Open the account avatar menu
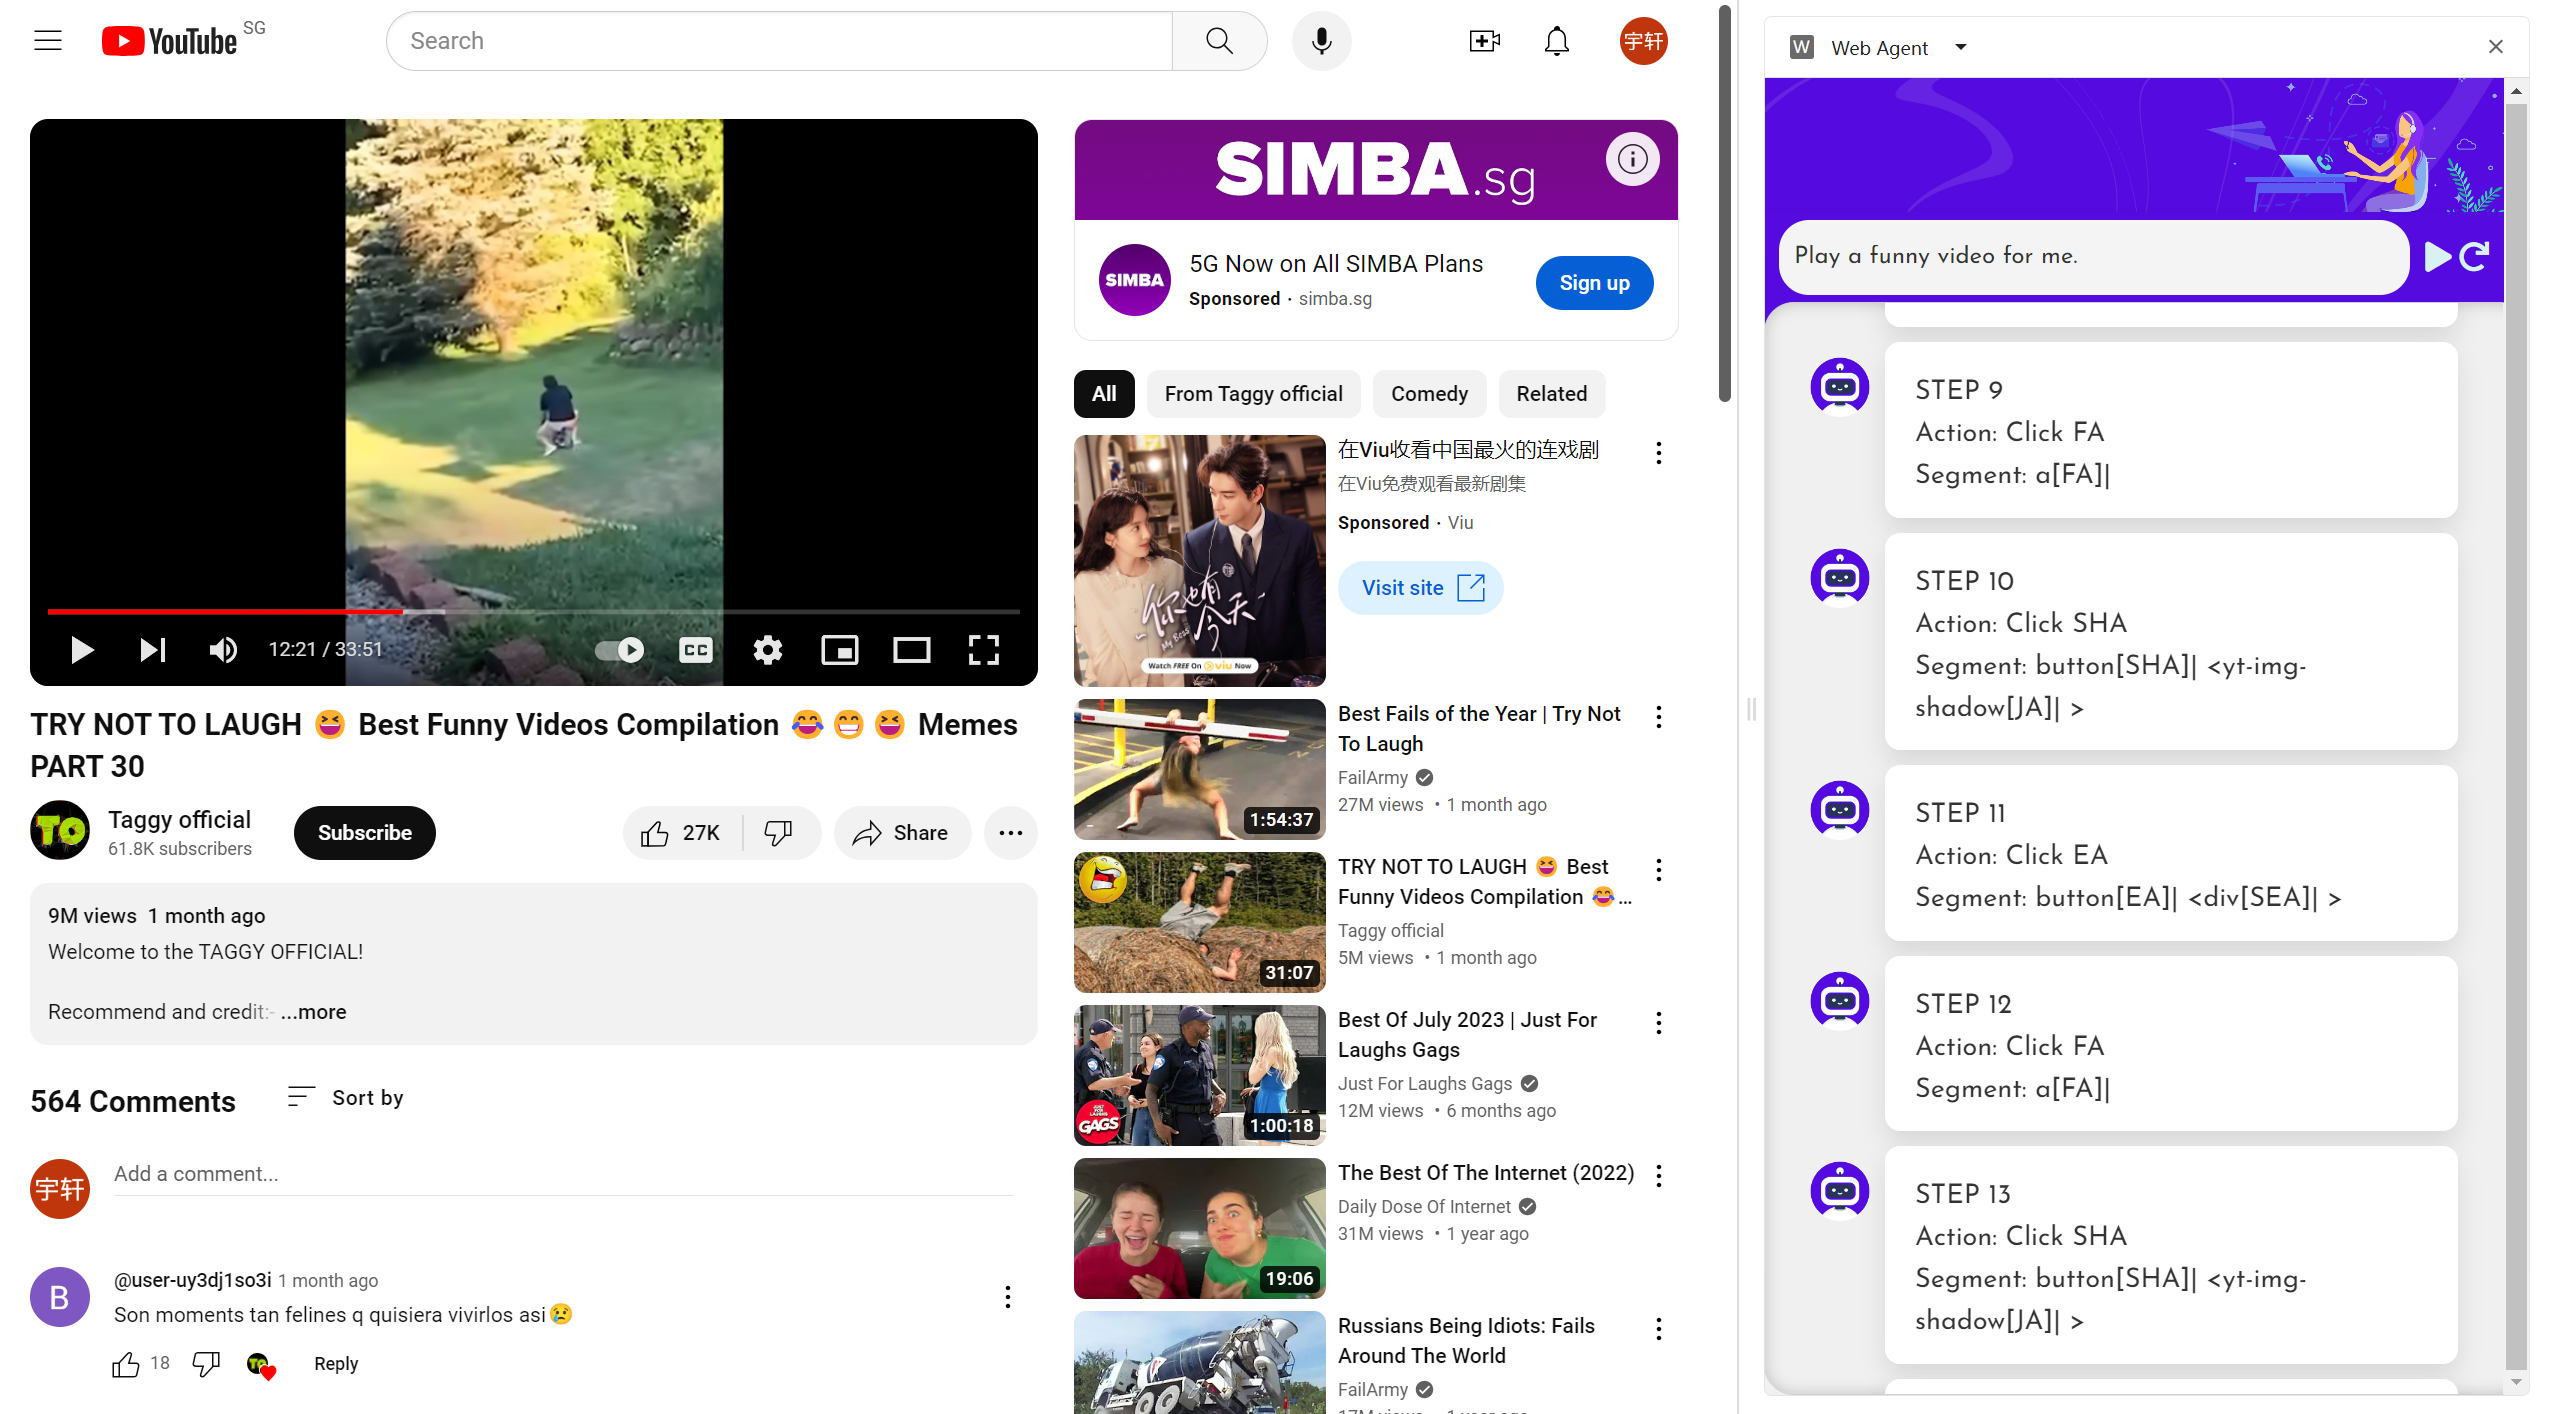2553x1414 pixels. coord(1643,41)
